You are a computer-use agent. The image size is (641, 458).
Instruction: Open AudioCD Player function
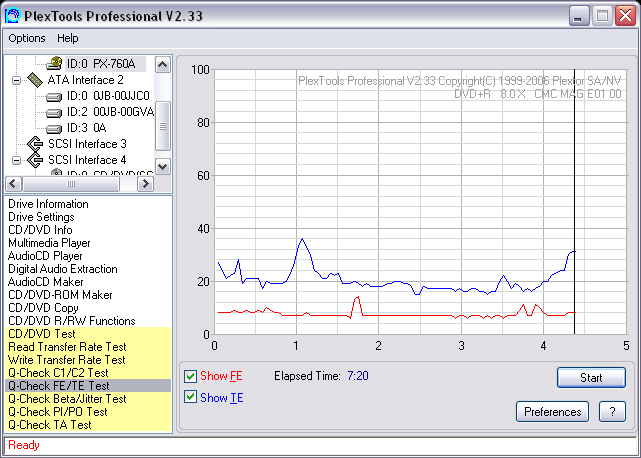45,256
